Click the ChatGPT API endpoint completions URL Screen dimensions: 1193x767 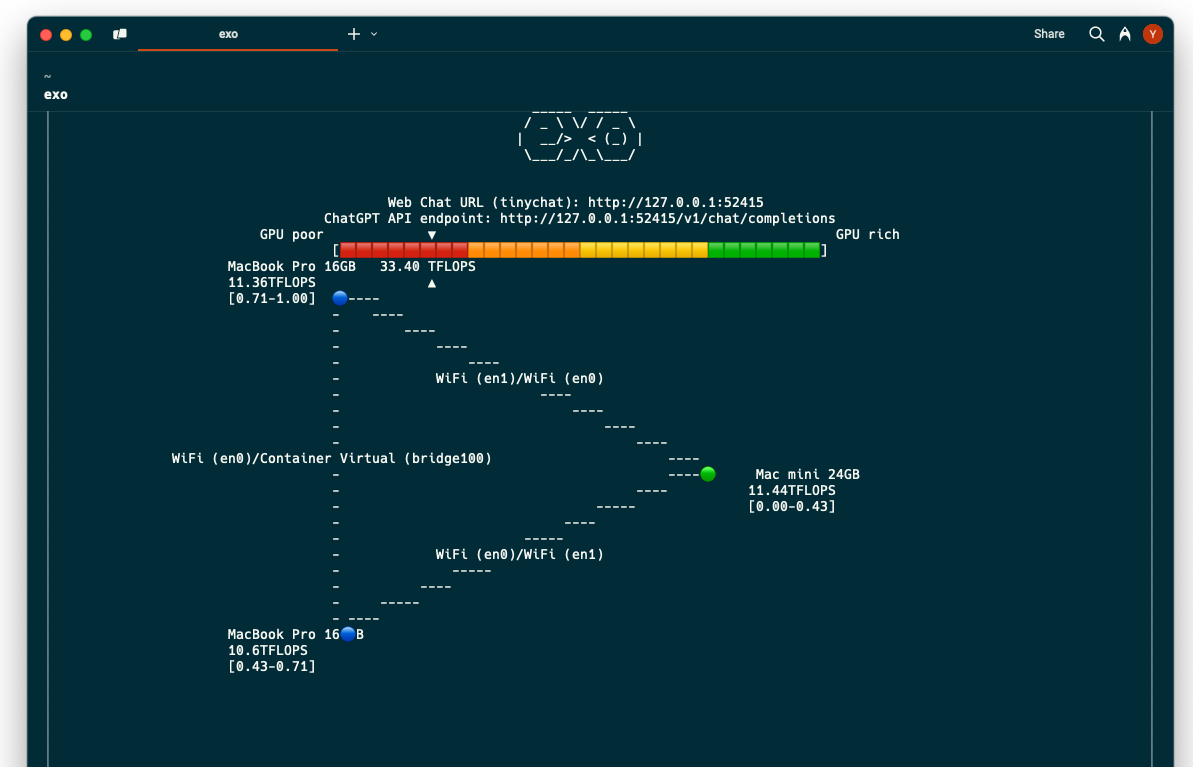pos(667,218)
